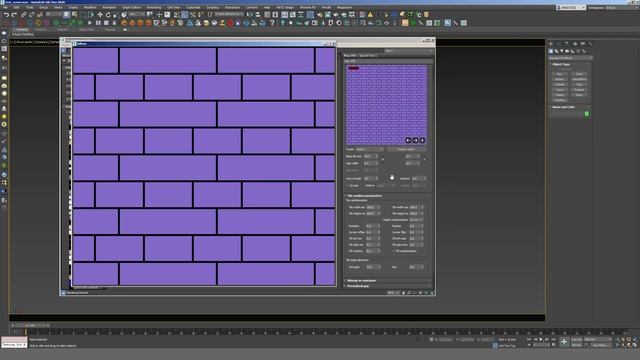Open the Rendering menu
This screenshot has height=360, width=640.
coord(154,7)
